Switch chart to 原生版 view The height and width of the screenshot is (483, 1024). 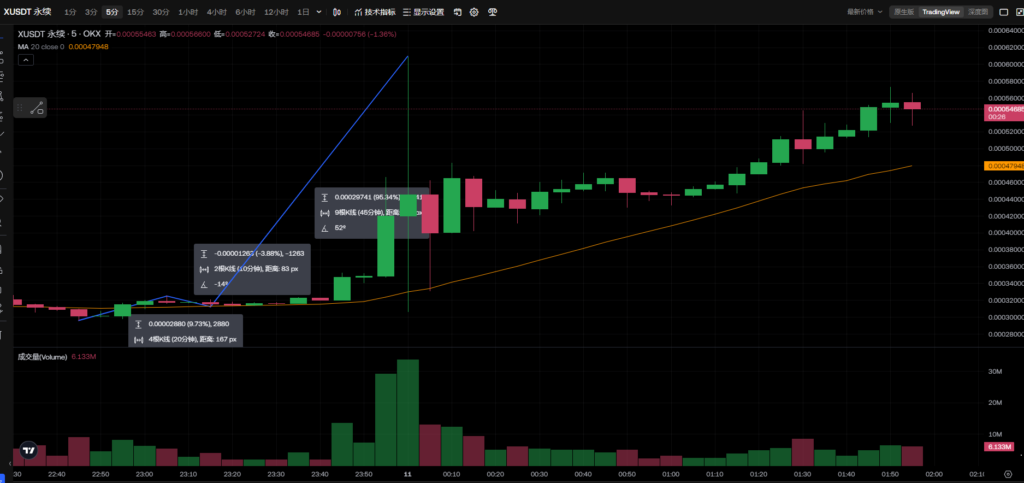(903, 12)
